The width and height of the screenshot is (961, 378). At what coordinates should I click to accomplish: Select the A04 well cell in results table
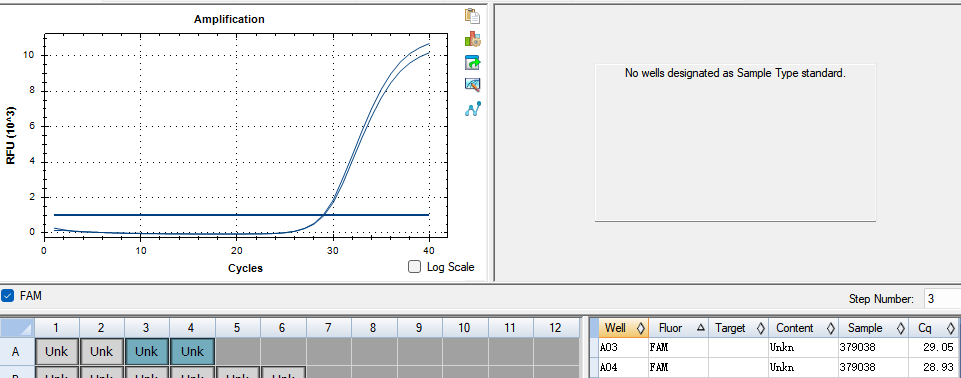[x=623, y=368]
